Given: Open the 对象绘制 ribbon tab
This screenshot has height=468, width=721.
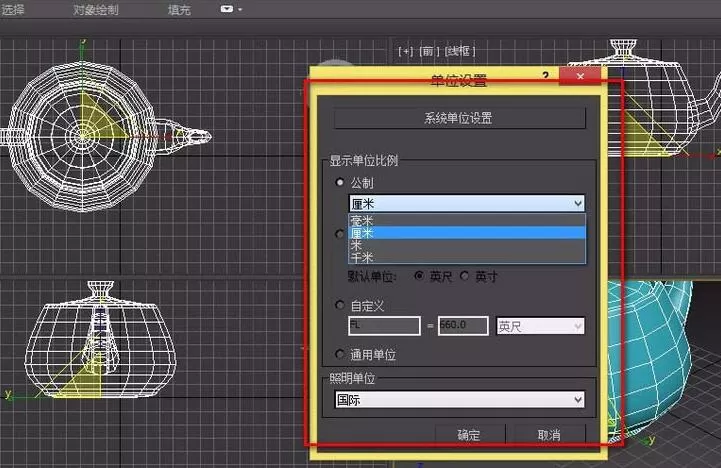Looking at the screenshot, I should pyautogui.click(x=96, y=10).
